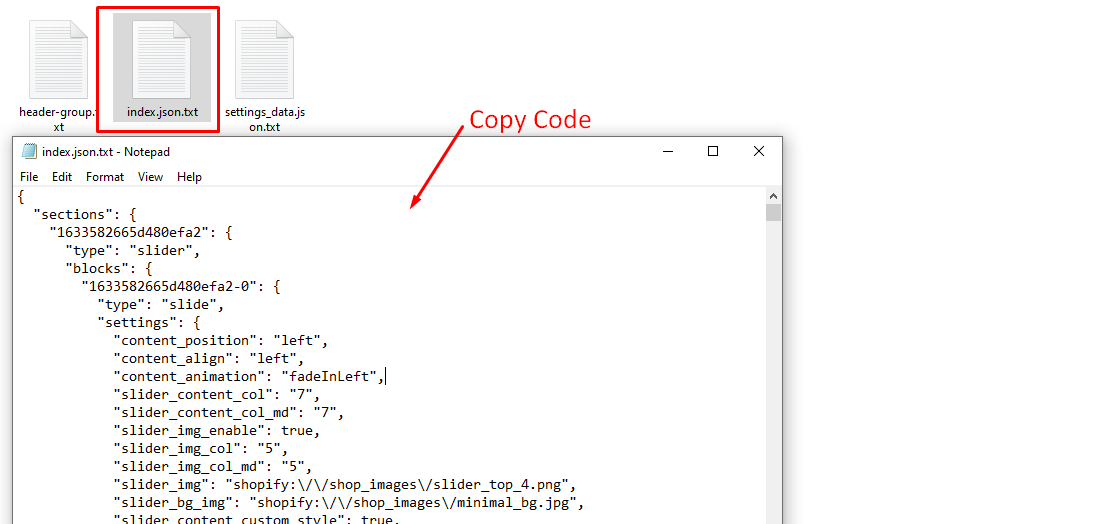
Task: Minimize the Notepad window
Action: click(x=667, y=152)
